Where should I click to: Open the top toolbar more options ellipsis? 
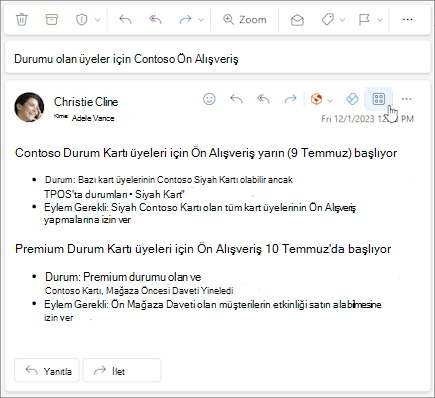407,20
